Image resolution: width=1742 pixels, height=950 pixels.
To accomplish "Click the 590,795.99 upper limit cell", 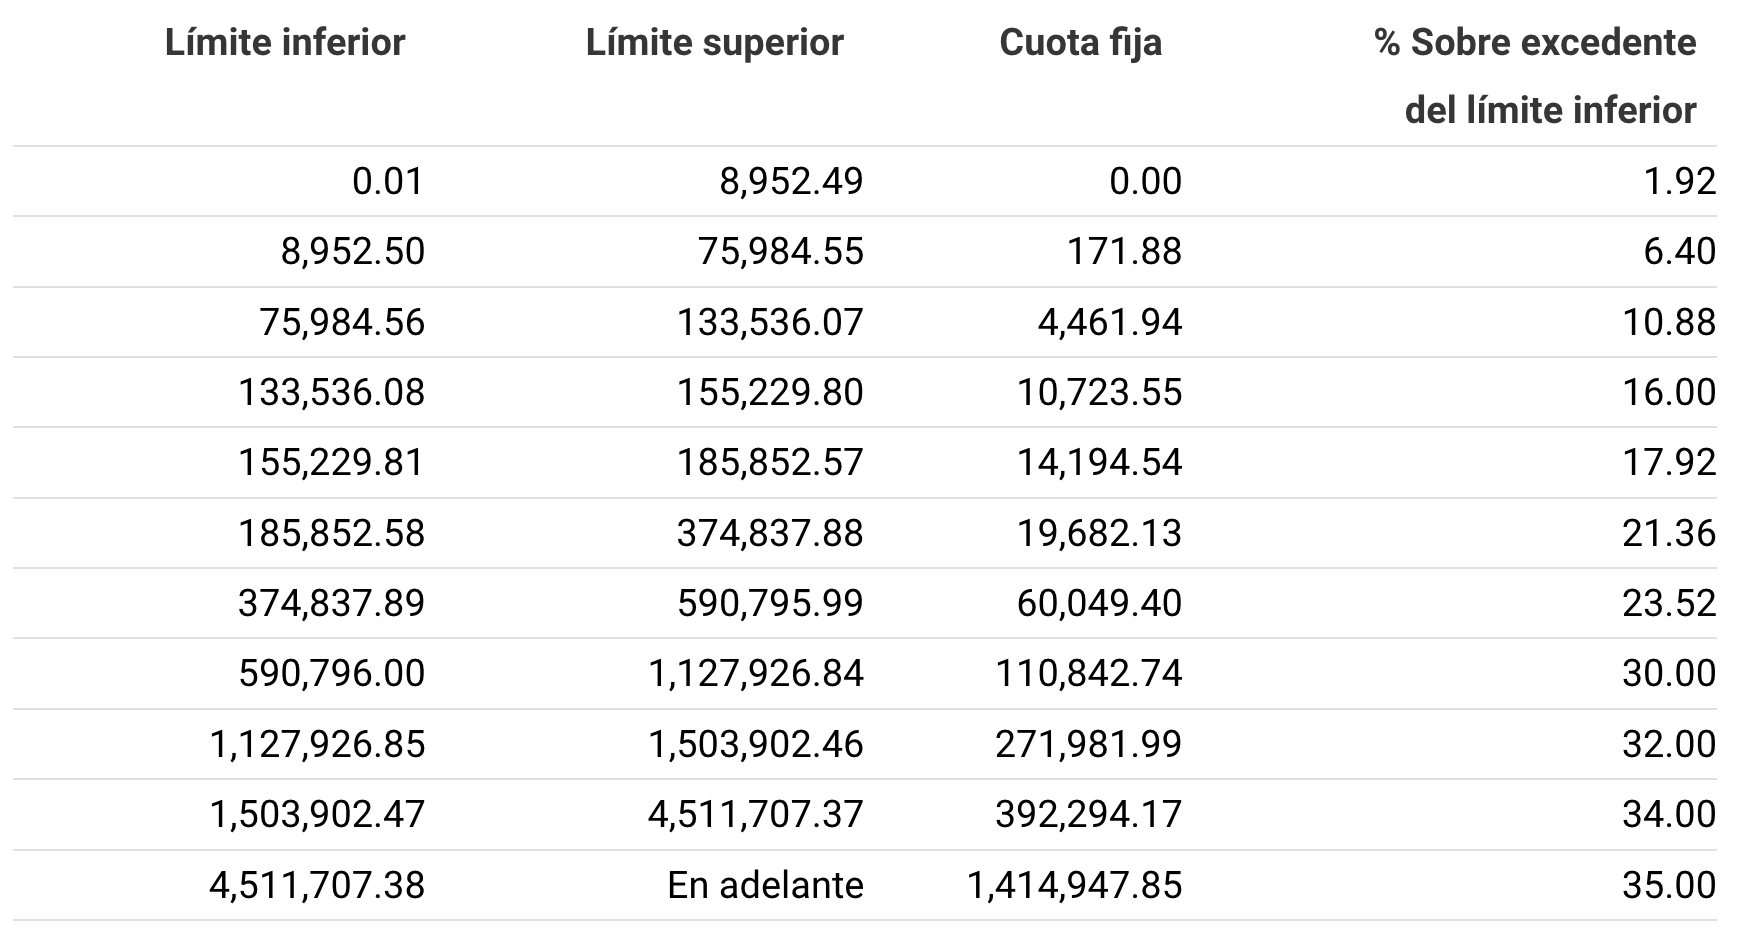I will [x=770, y=603].
